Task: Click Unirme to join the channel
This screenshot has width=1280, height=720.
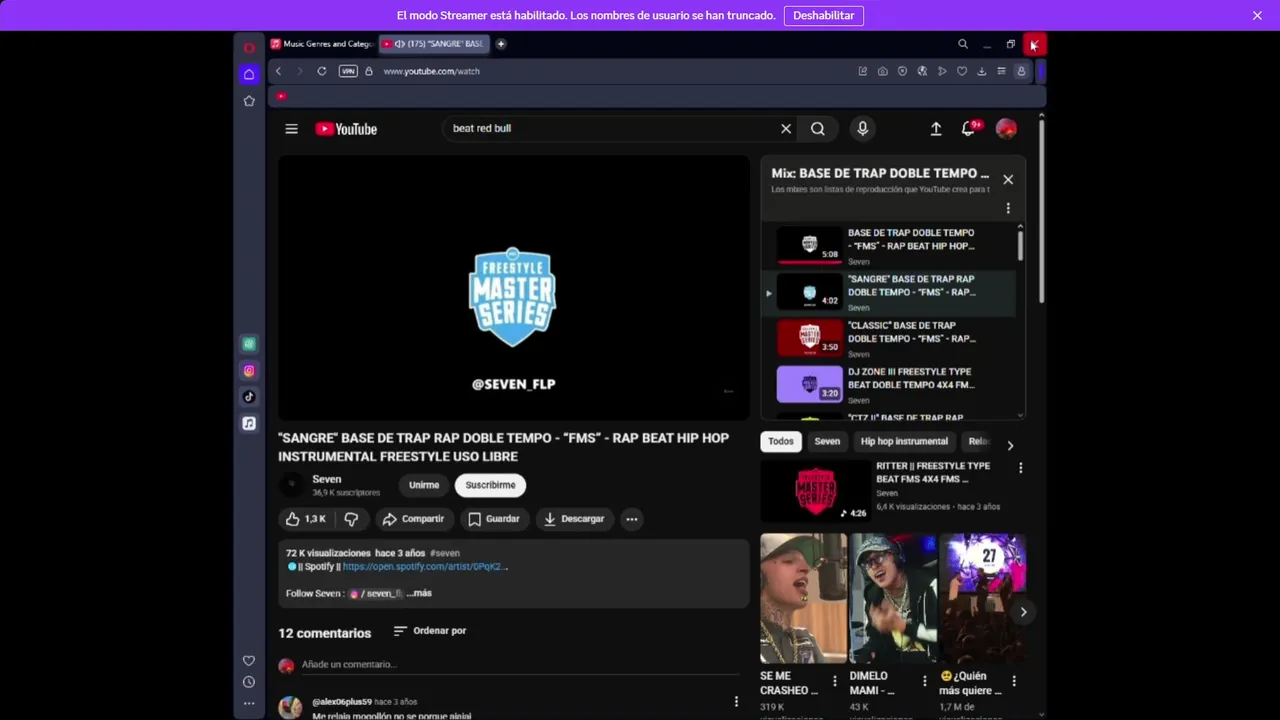Action: click(424, 485)
